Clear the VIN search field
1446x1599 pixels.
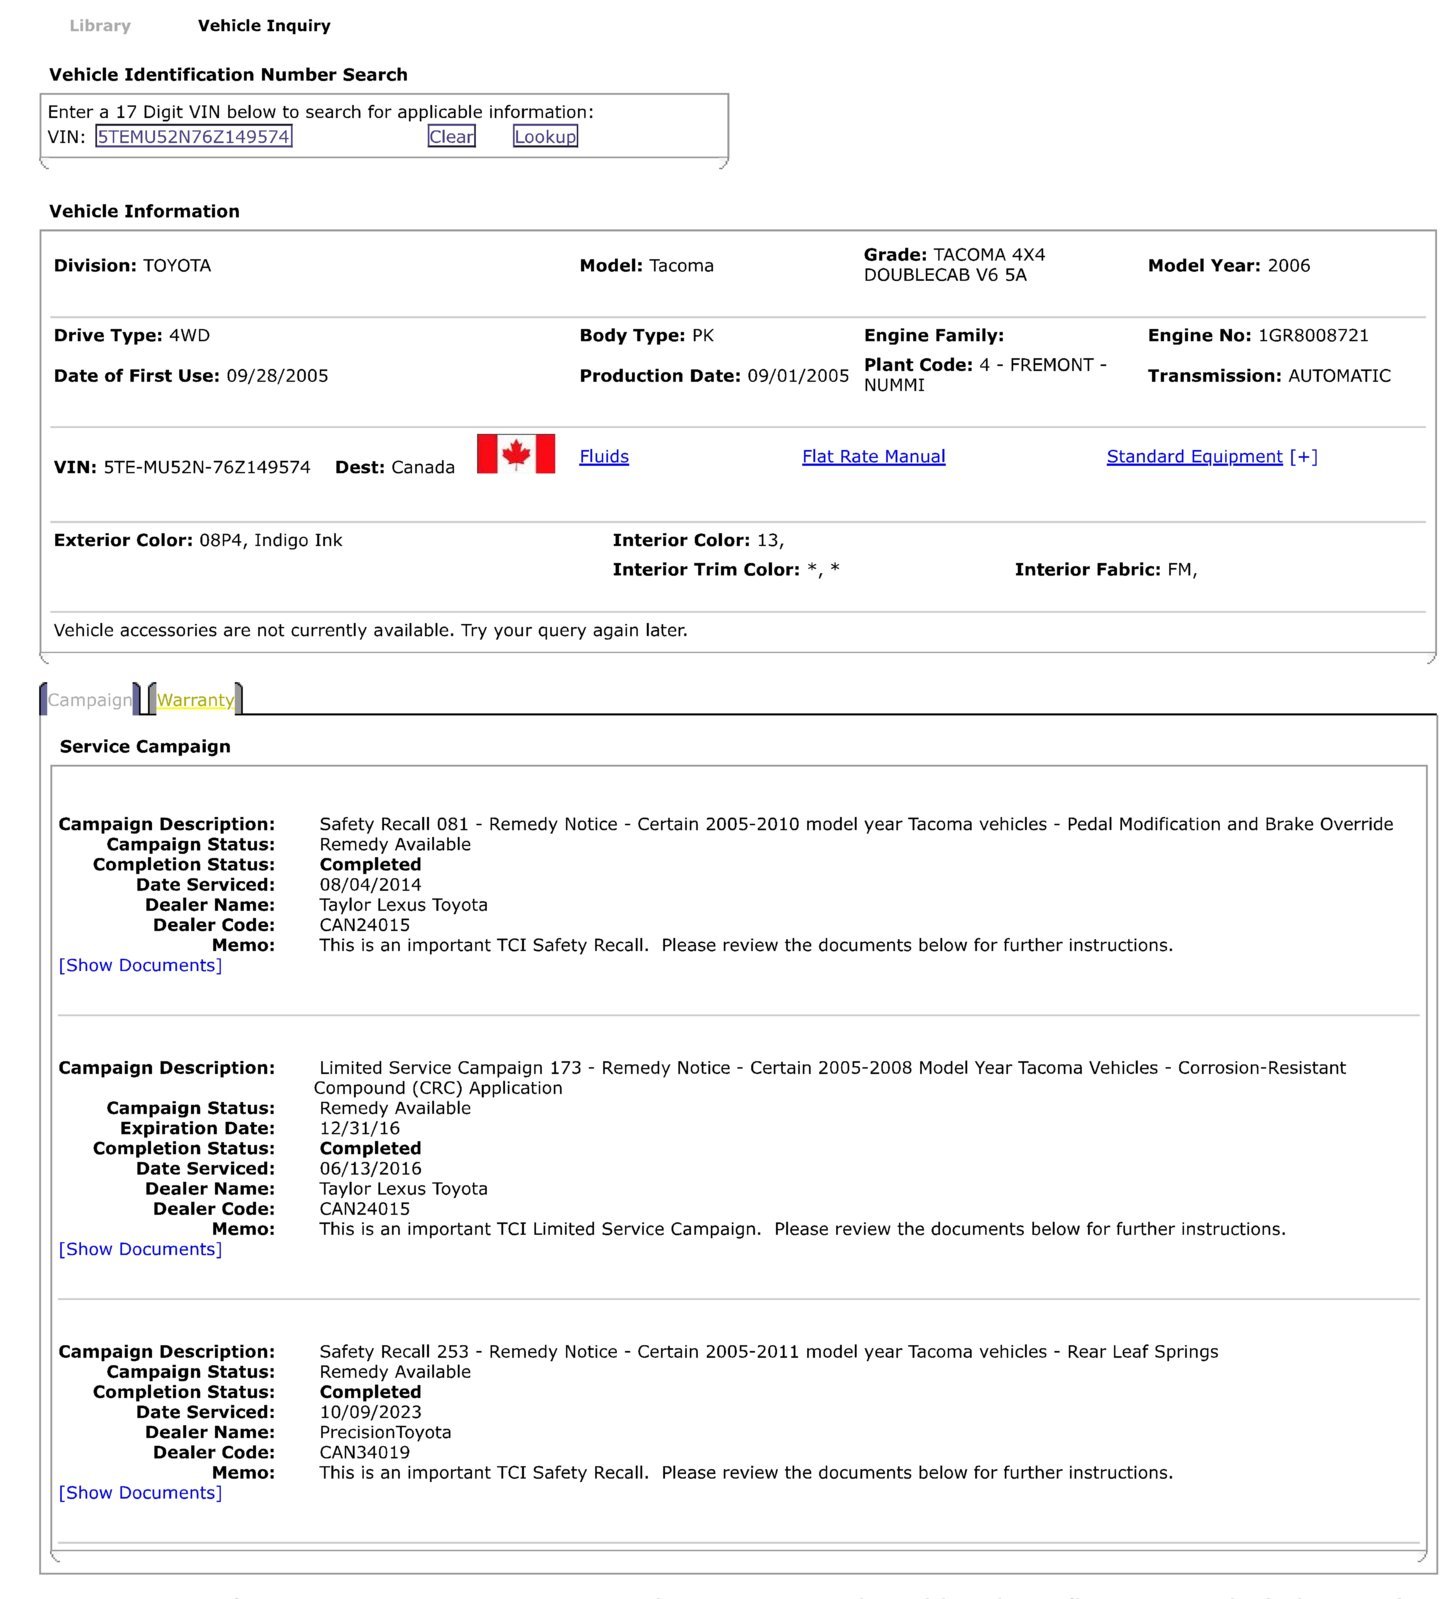pyautogui.click(x=451, y=137)
